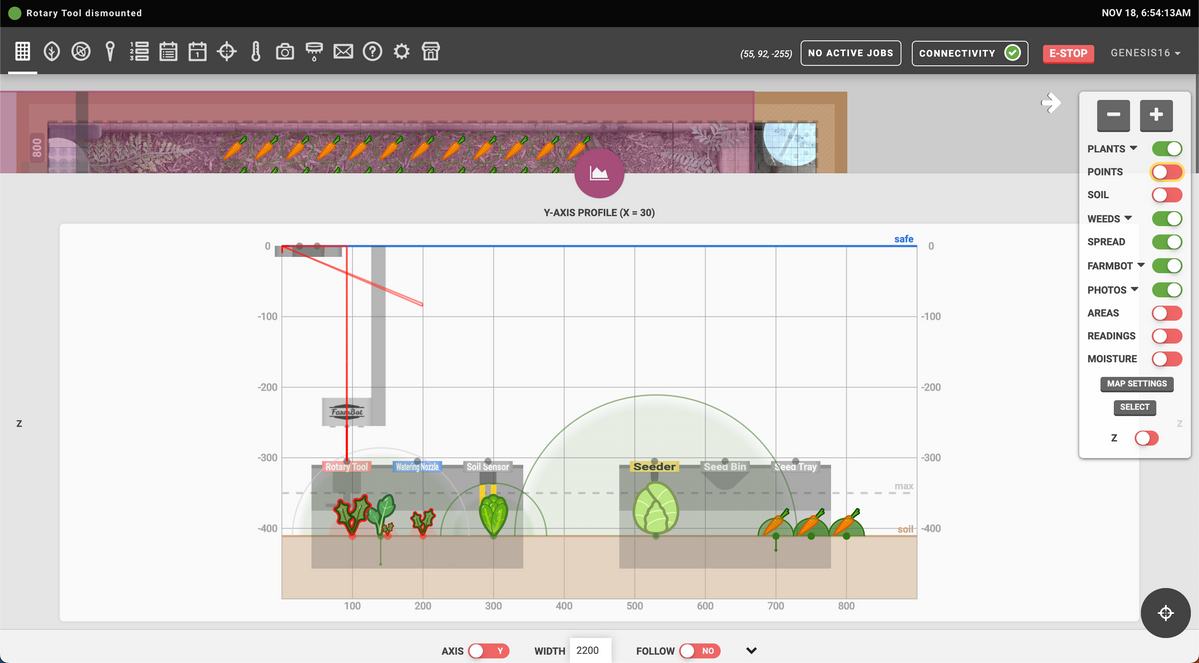Open the Weeds page icon
The width and height of the screenshot is (1199, 663).
(80, 50)
